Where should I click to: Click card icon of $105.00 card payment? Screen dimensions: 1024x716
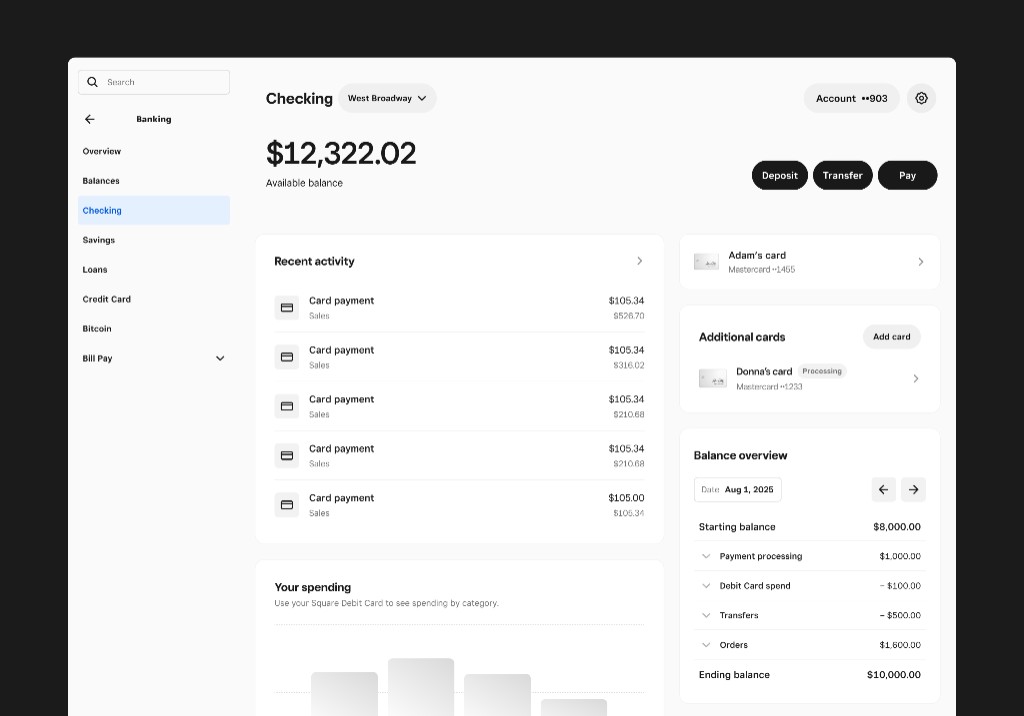(287, 504)
